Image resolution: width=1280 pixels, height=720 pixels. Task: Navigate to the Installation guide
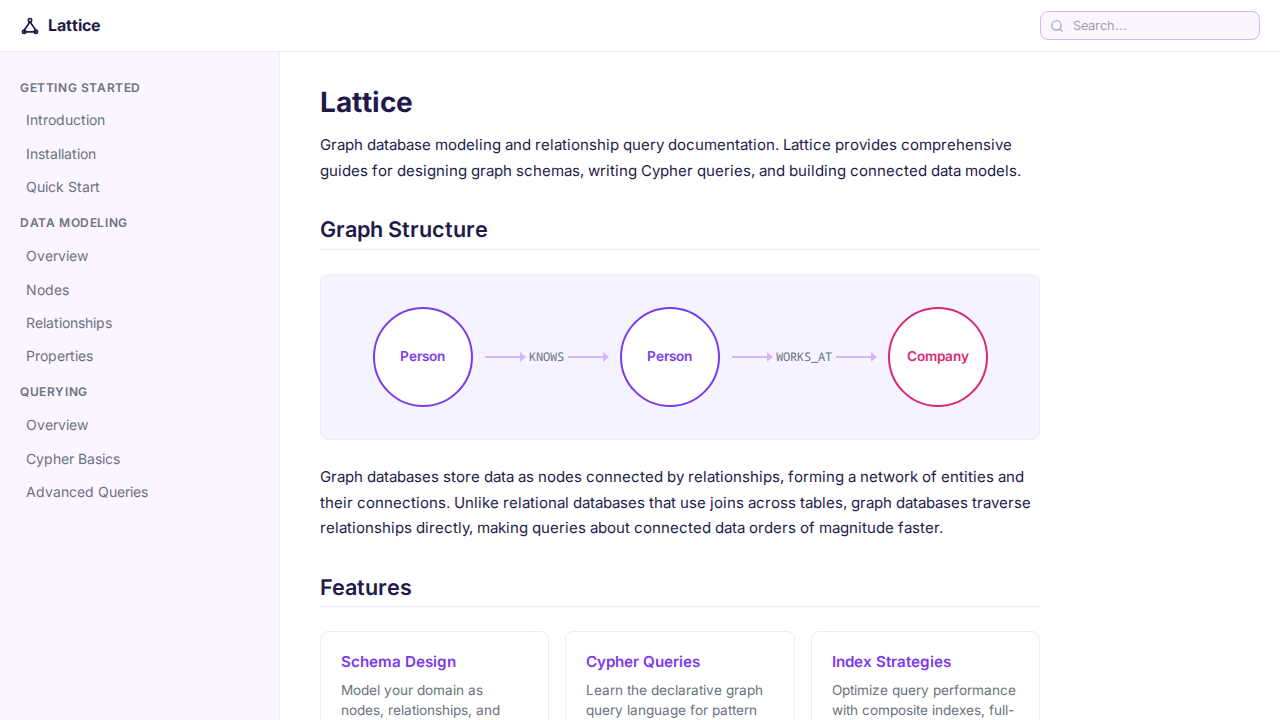pyautogui.click(x=61, y=154)
